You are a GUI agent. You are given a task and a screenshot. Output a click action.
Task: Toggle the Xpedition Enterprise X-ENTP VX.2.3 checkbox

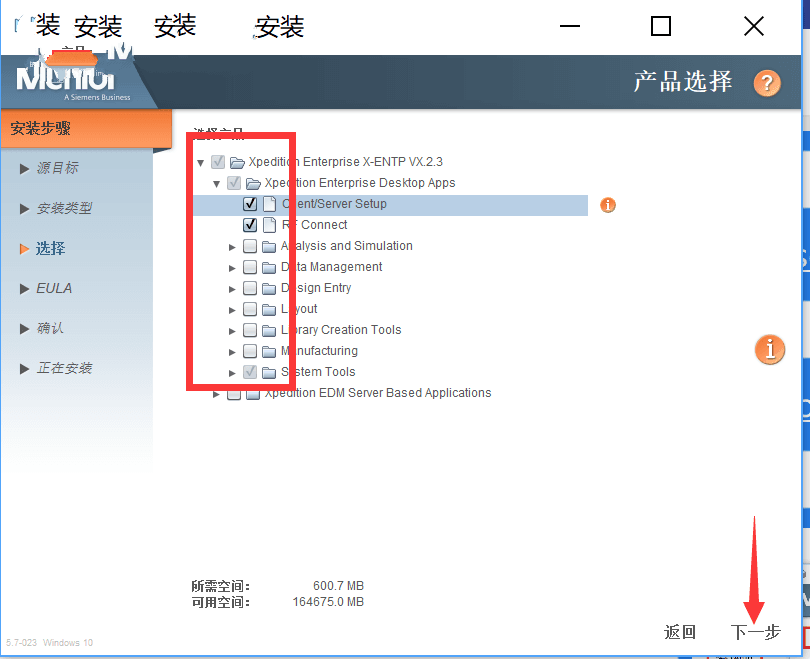click(x=218, y=162)
